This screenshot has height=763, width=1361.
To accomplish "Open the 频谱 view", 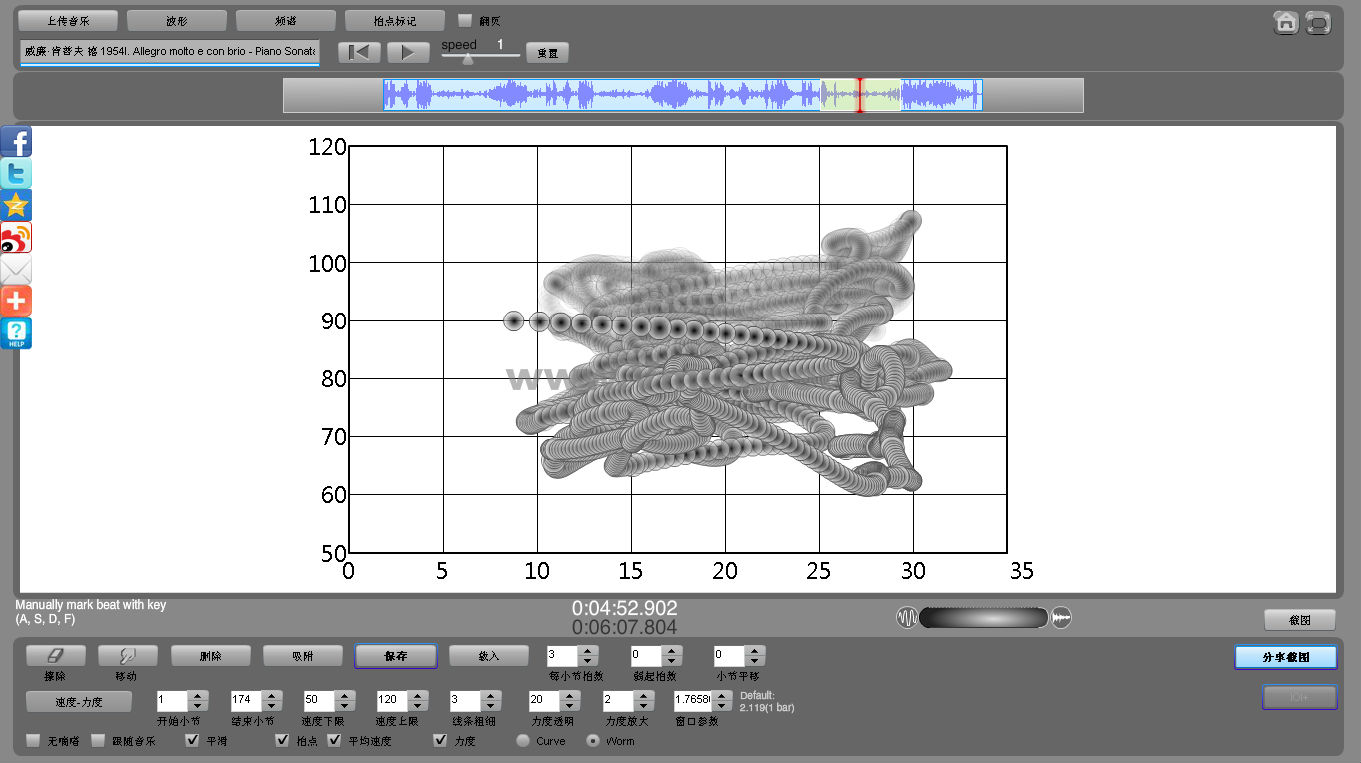I will click(285, 20).
